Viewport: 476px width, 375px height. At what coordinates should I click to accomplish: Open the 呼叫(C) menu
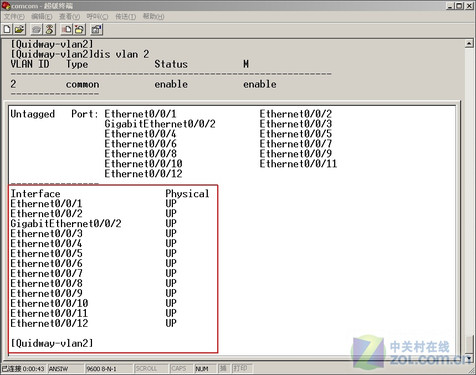[x=97, y=16]
